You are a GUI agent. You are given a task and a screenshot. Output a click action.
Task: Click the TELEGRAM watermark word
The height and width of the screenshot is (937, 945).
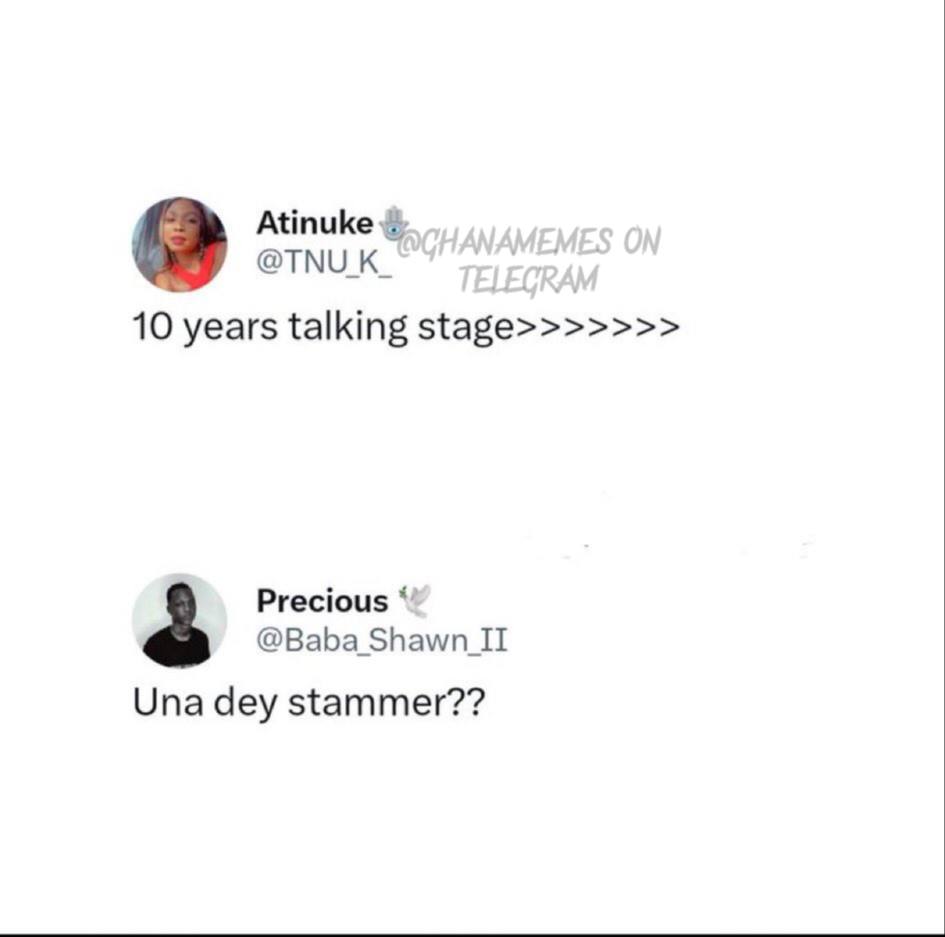[528, 279]
